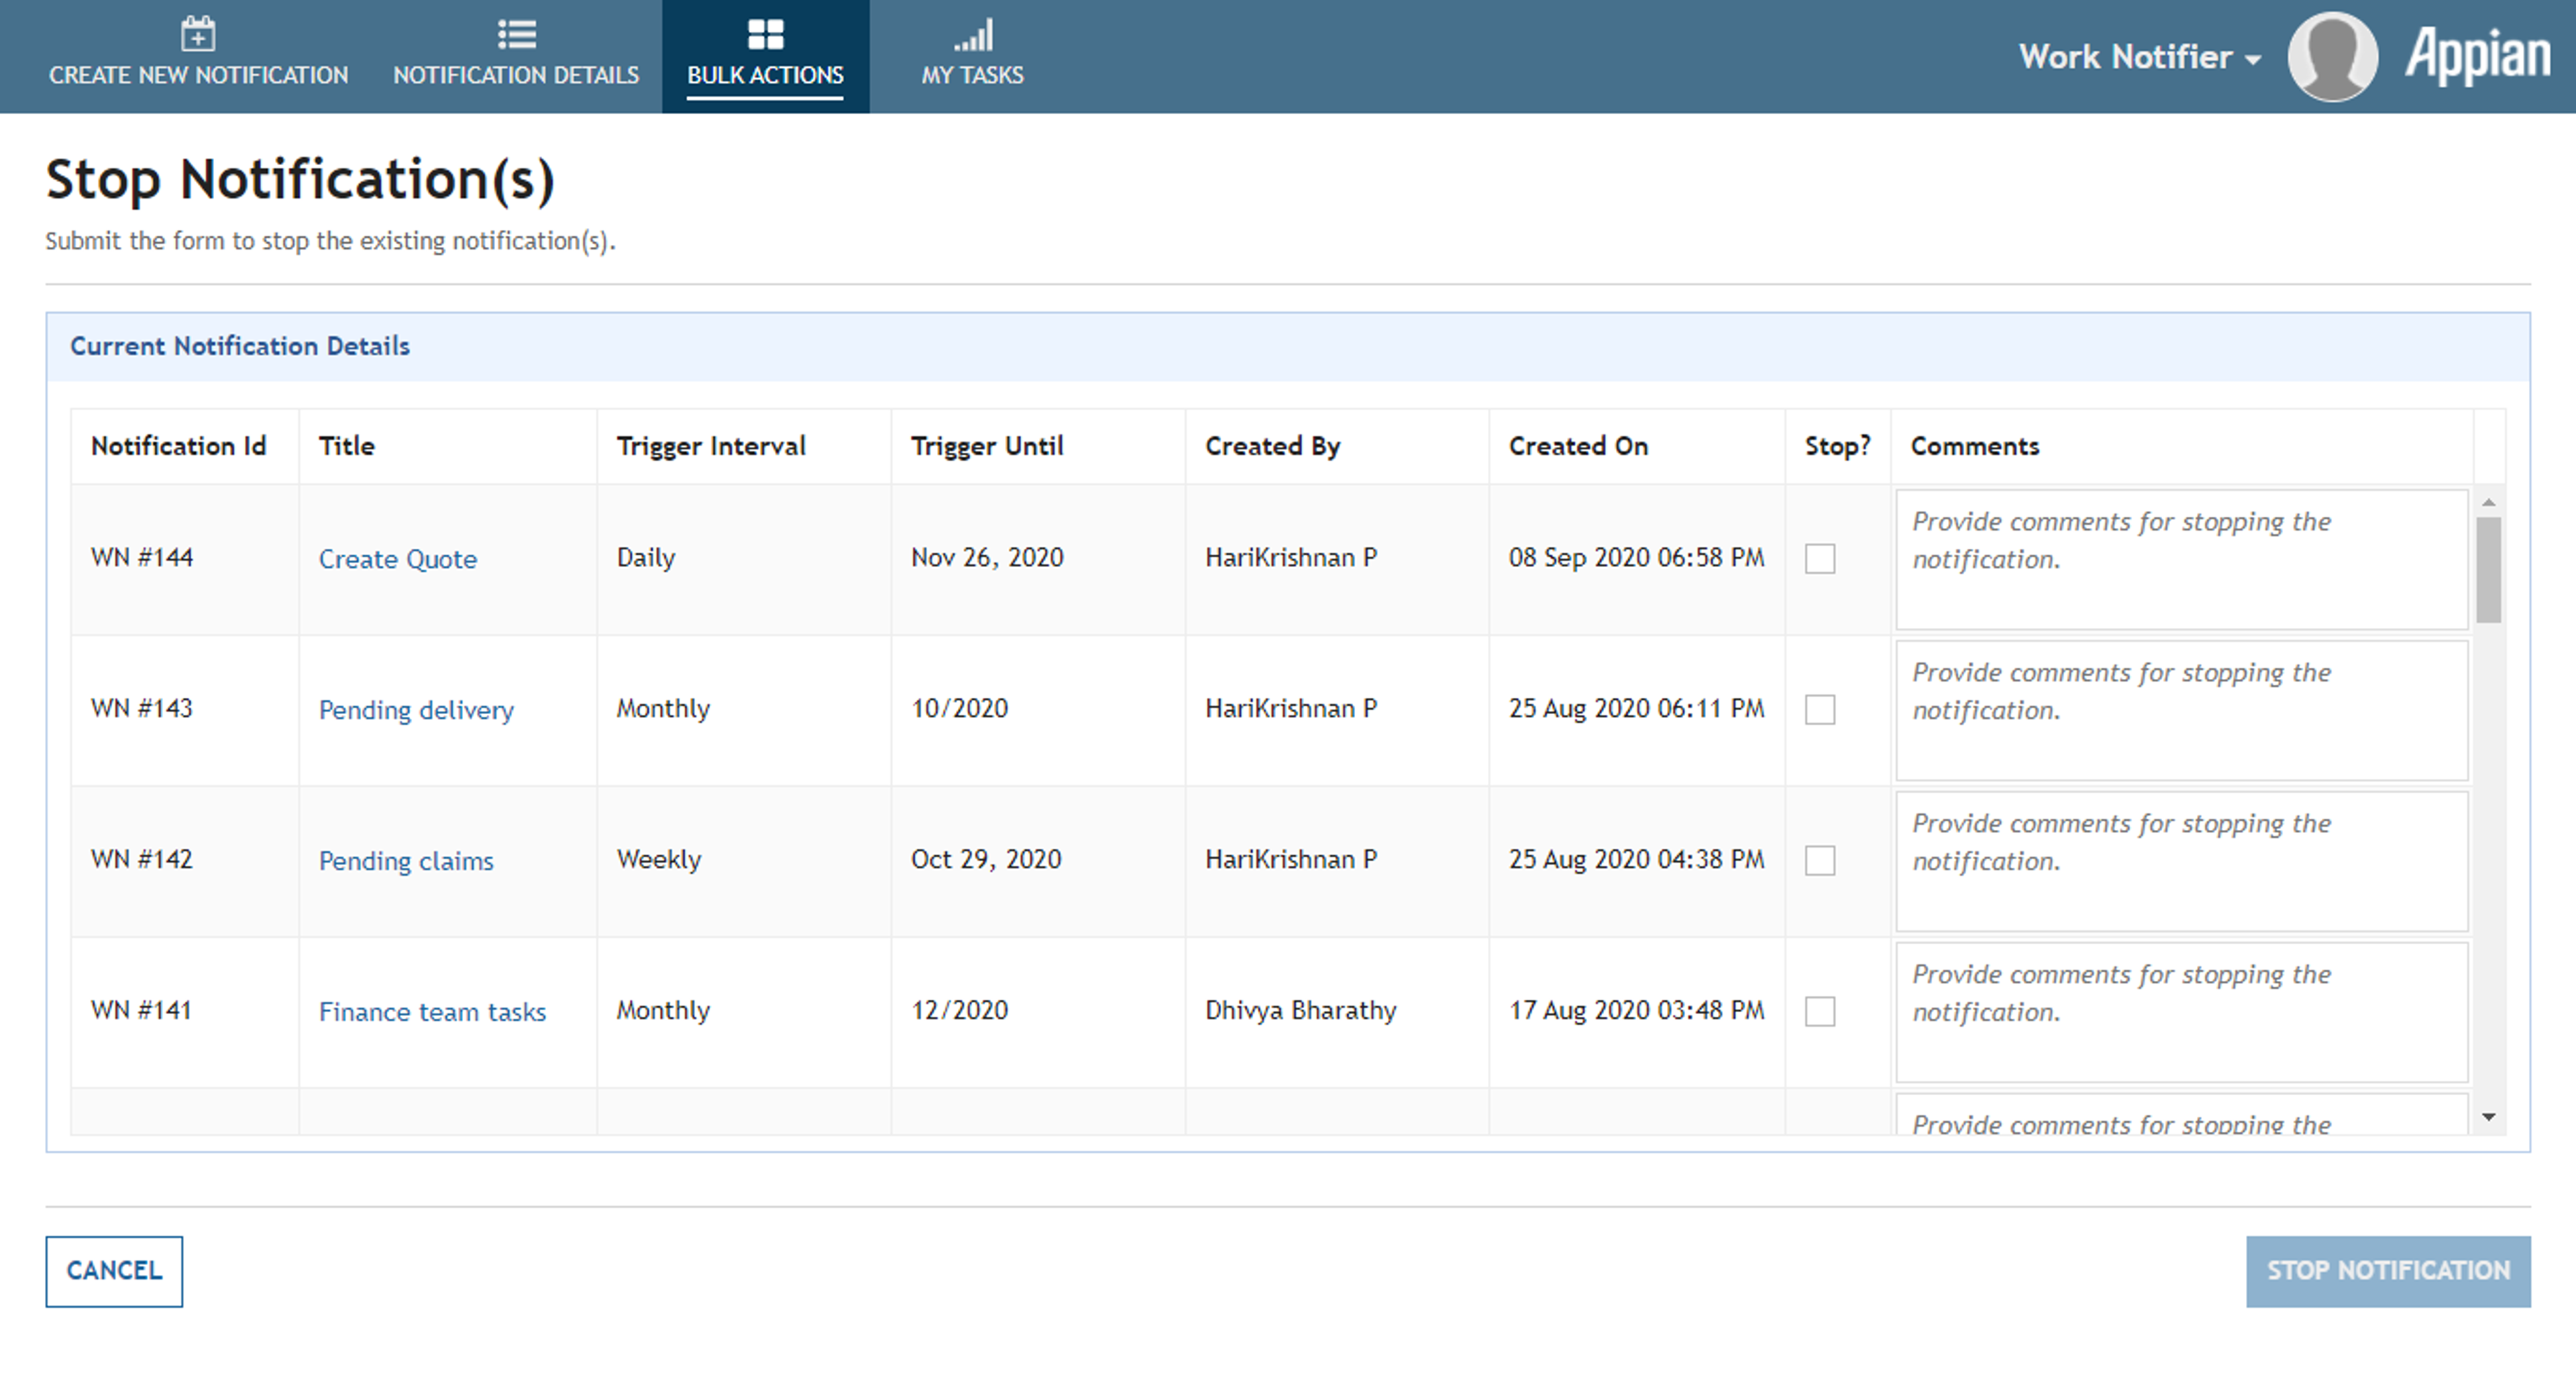Screen dimensions: 2576x1381
Task: Select the Bulk Actions tab label
Action: click(765, 75)
